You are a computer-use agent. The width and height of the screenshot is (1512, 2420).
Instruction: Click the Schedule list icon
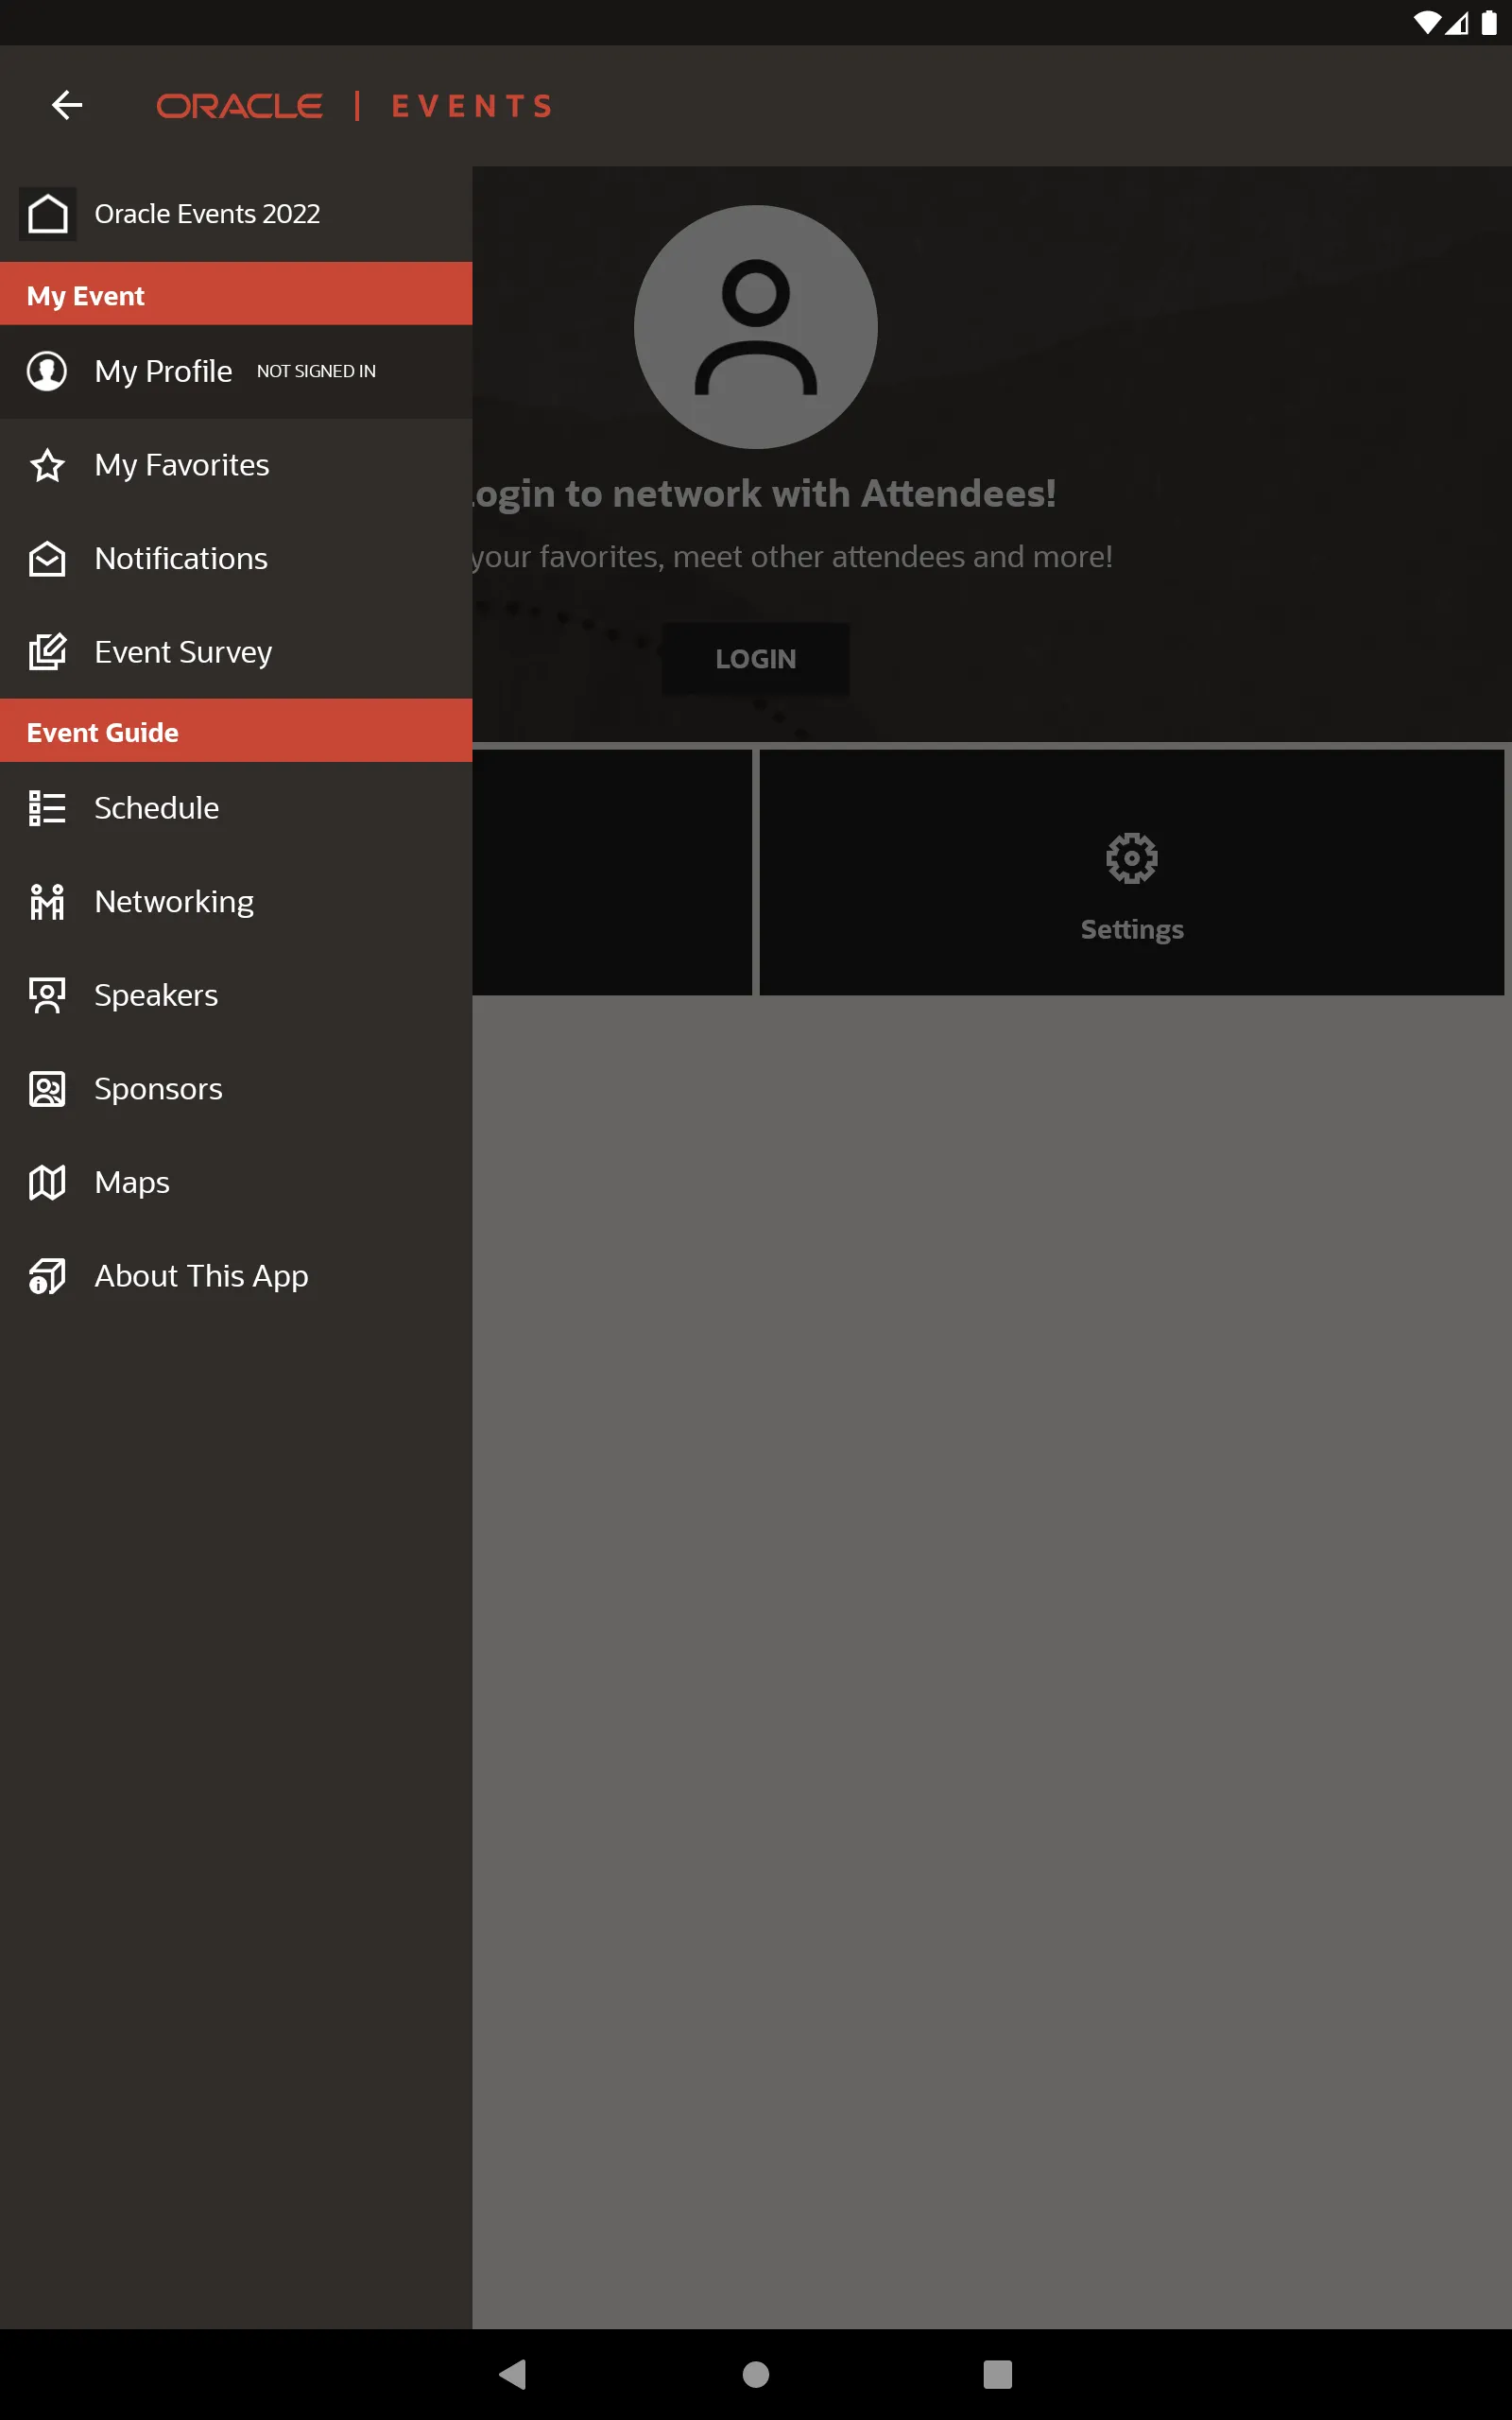click(x=47, y=808)
